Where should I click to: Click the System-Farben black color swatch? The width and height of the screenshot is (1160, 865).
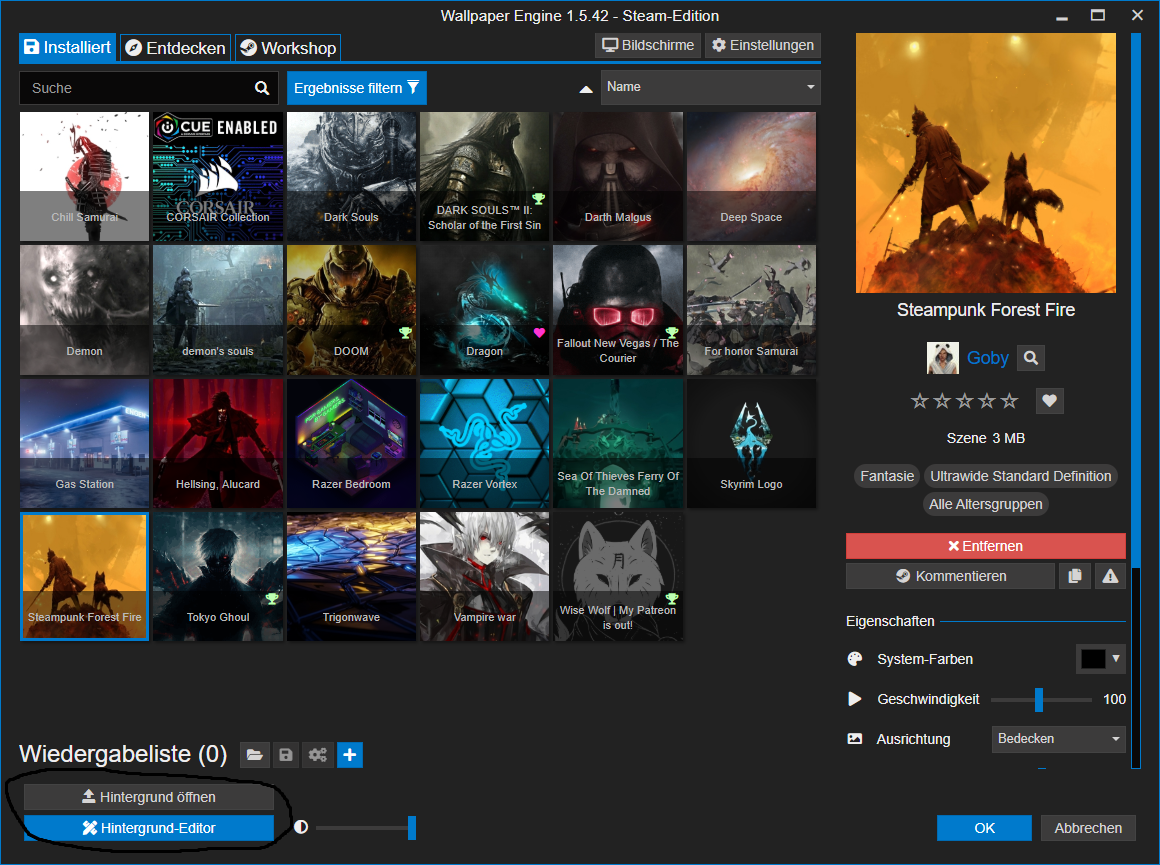click(1093, 659)
